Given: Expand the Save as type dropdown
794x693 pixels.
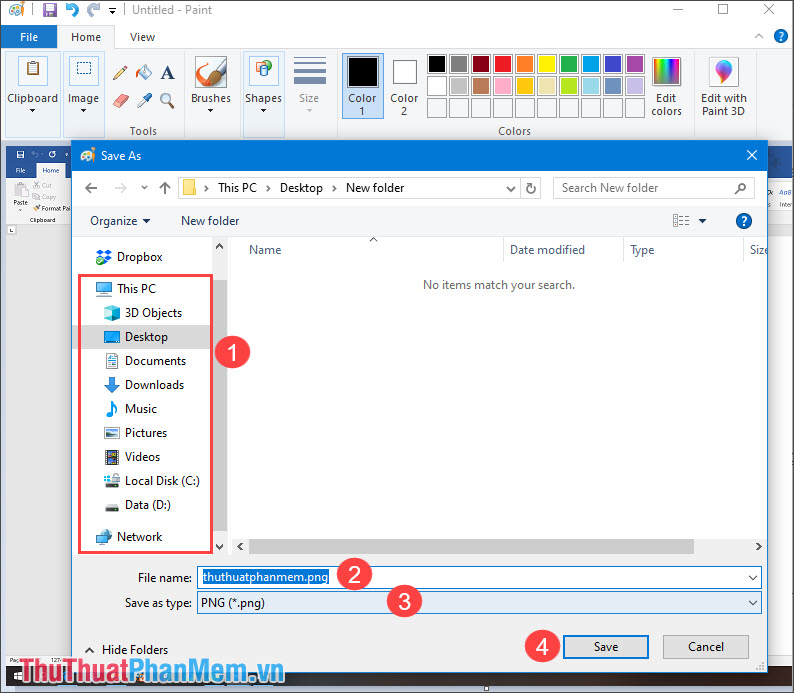Looking at the screenshot, I should [752, 603].
